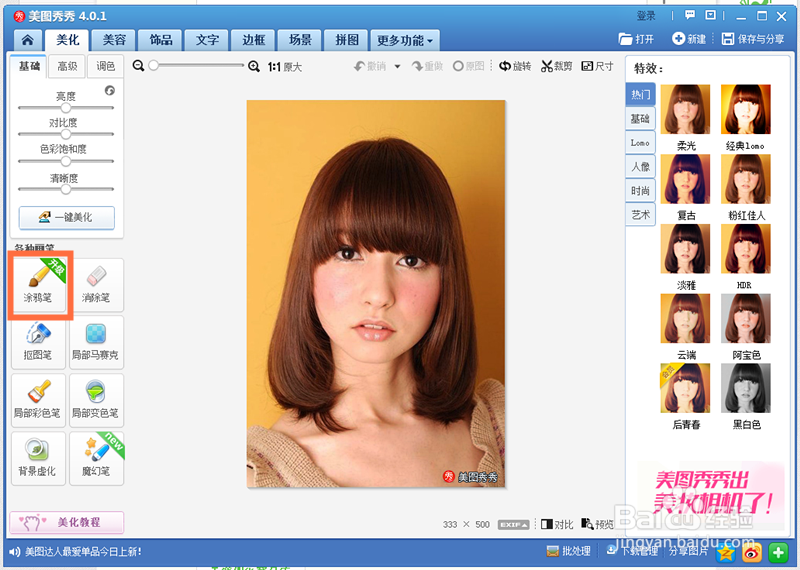
Task: Click the 一键美化 one-click beautify button
Action: click(x=67, y=217)
